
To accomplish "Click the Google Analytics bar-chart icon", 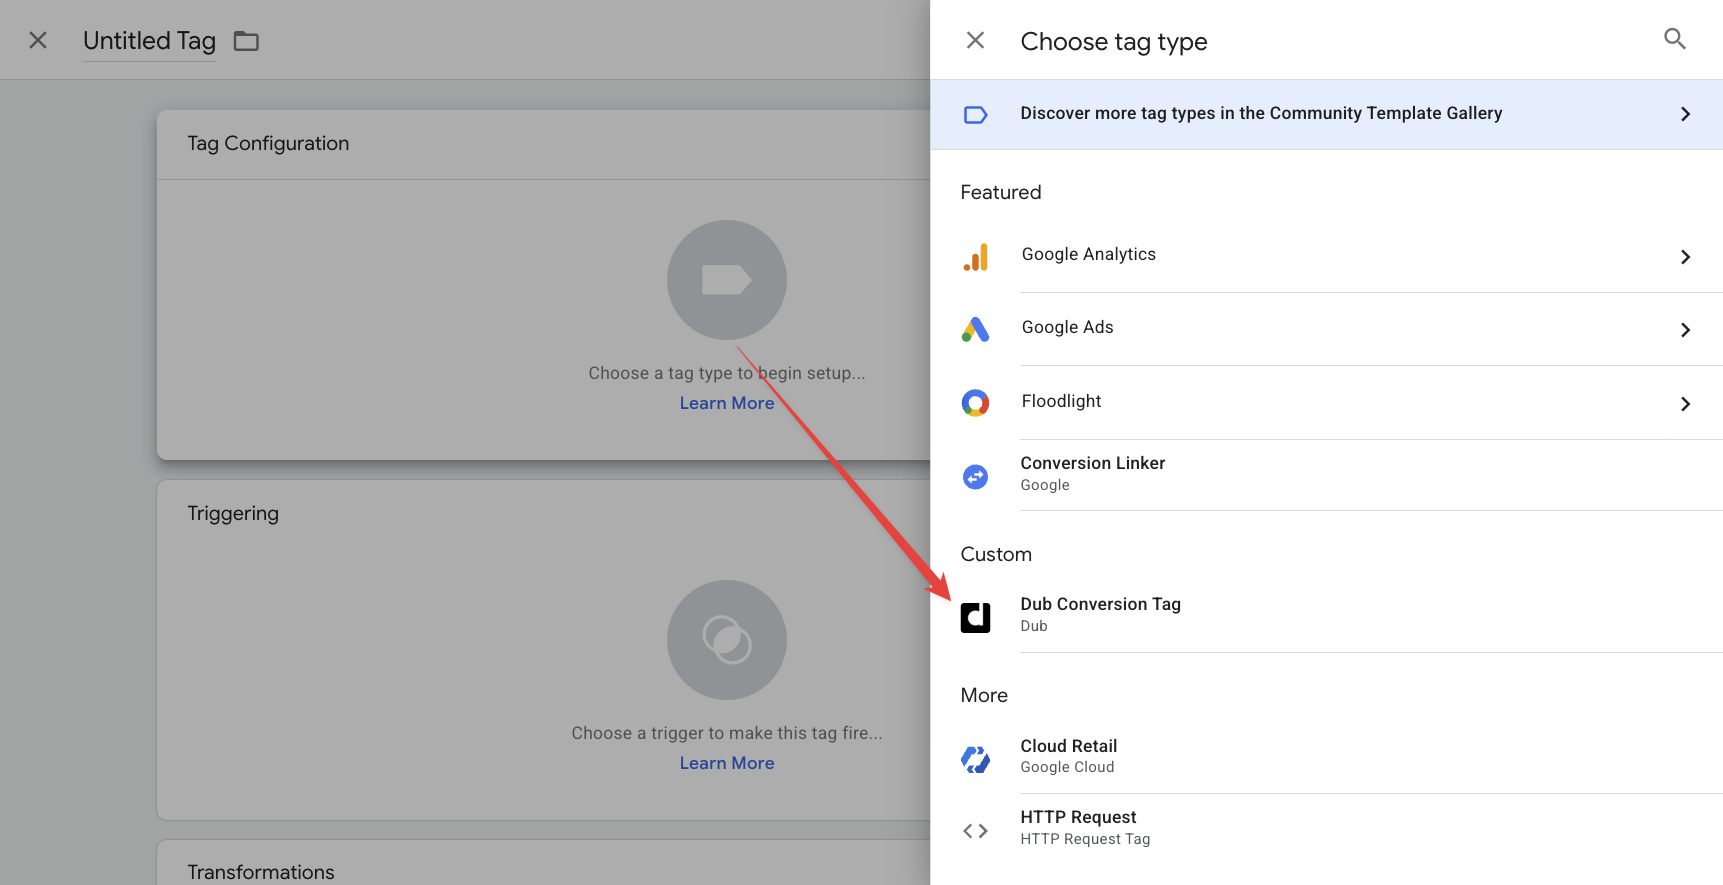I will click(976, 257).
